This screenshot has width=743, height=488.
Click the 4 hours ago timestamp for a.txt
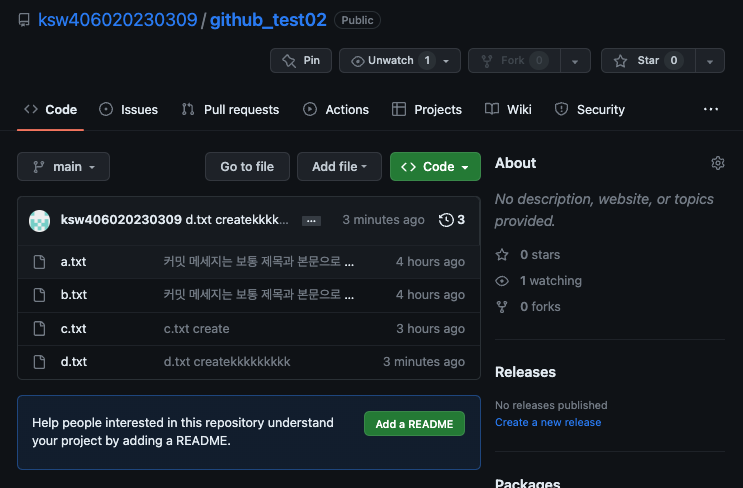(430, 262)
